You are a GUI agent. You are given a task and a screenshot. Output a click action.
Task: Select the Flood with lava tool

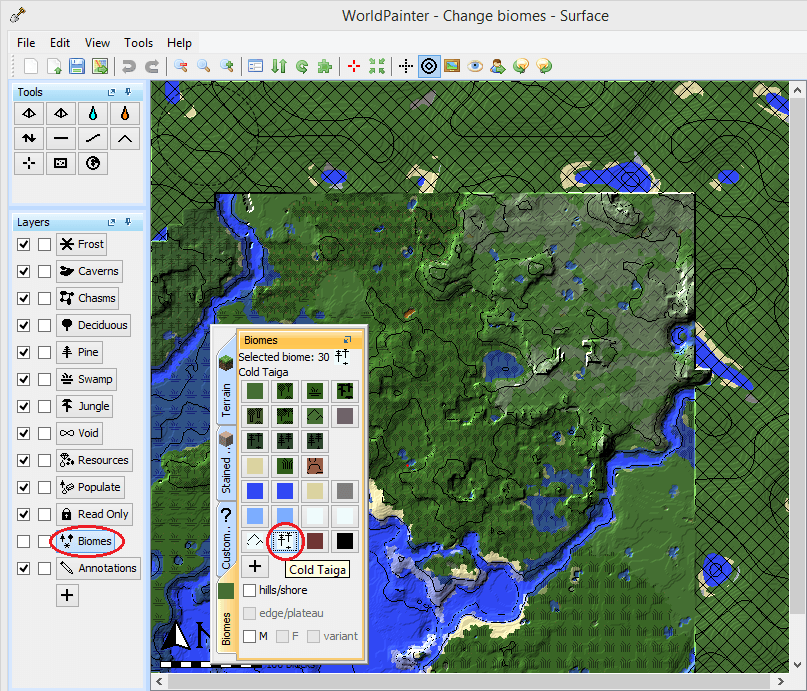point(125,114)
